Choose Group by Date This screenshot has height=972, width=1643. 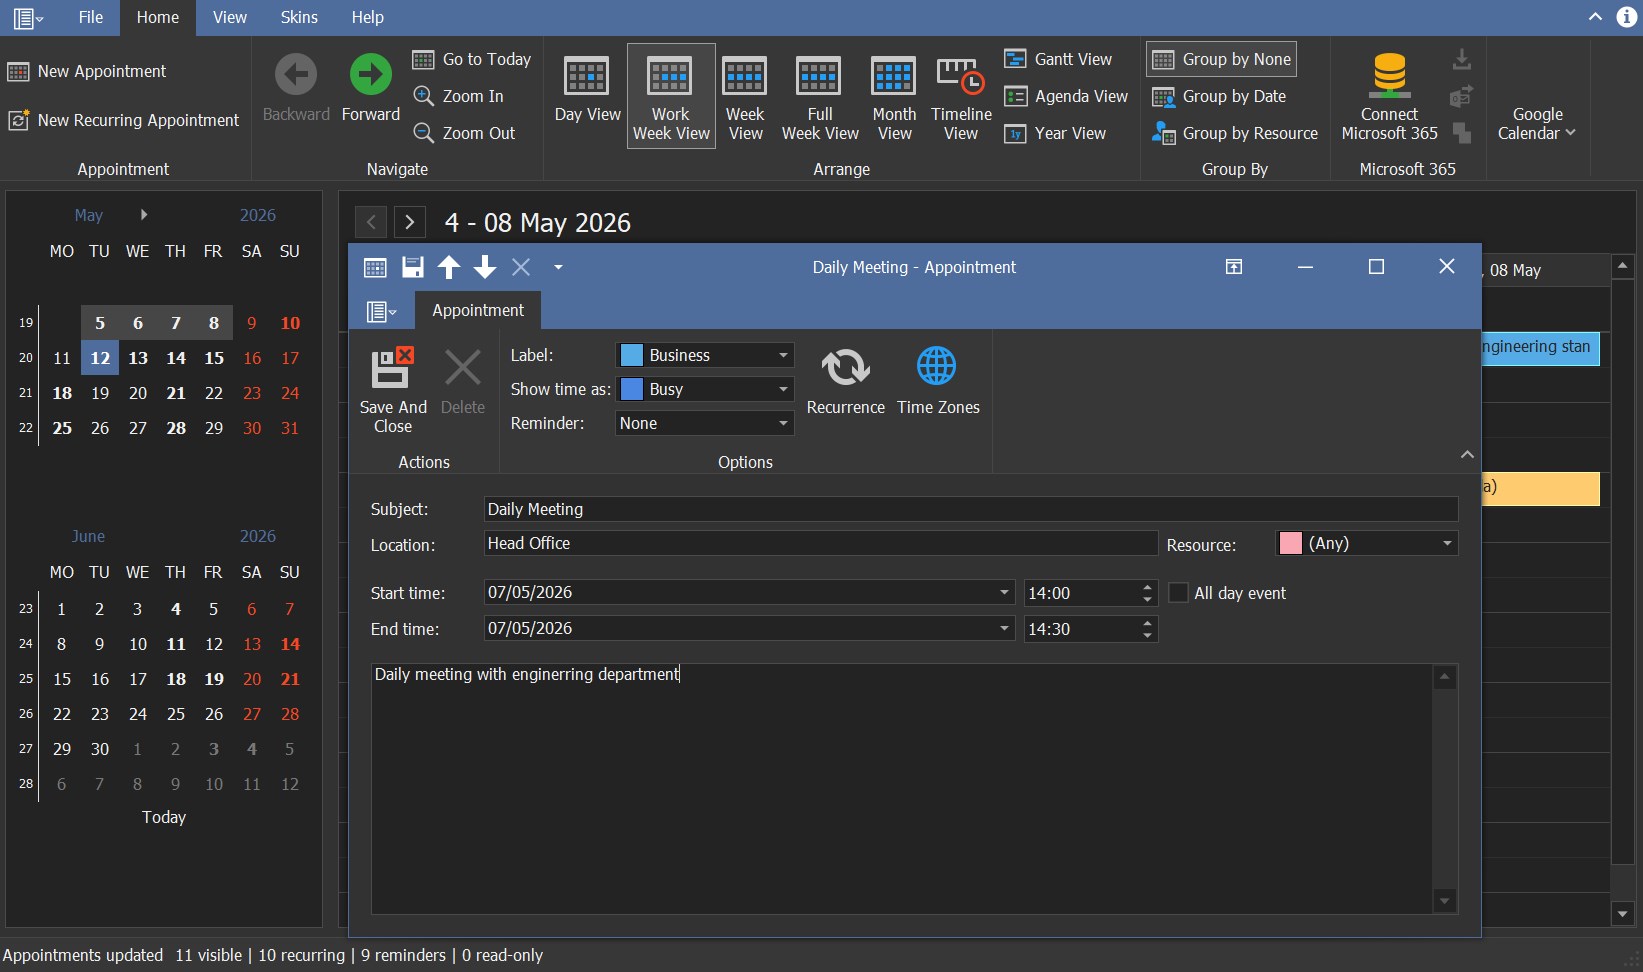[1219, 96]
